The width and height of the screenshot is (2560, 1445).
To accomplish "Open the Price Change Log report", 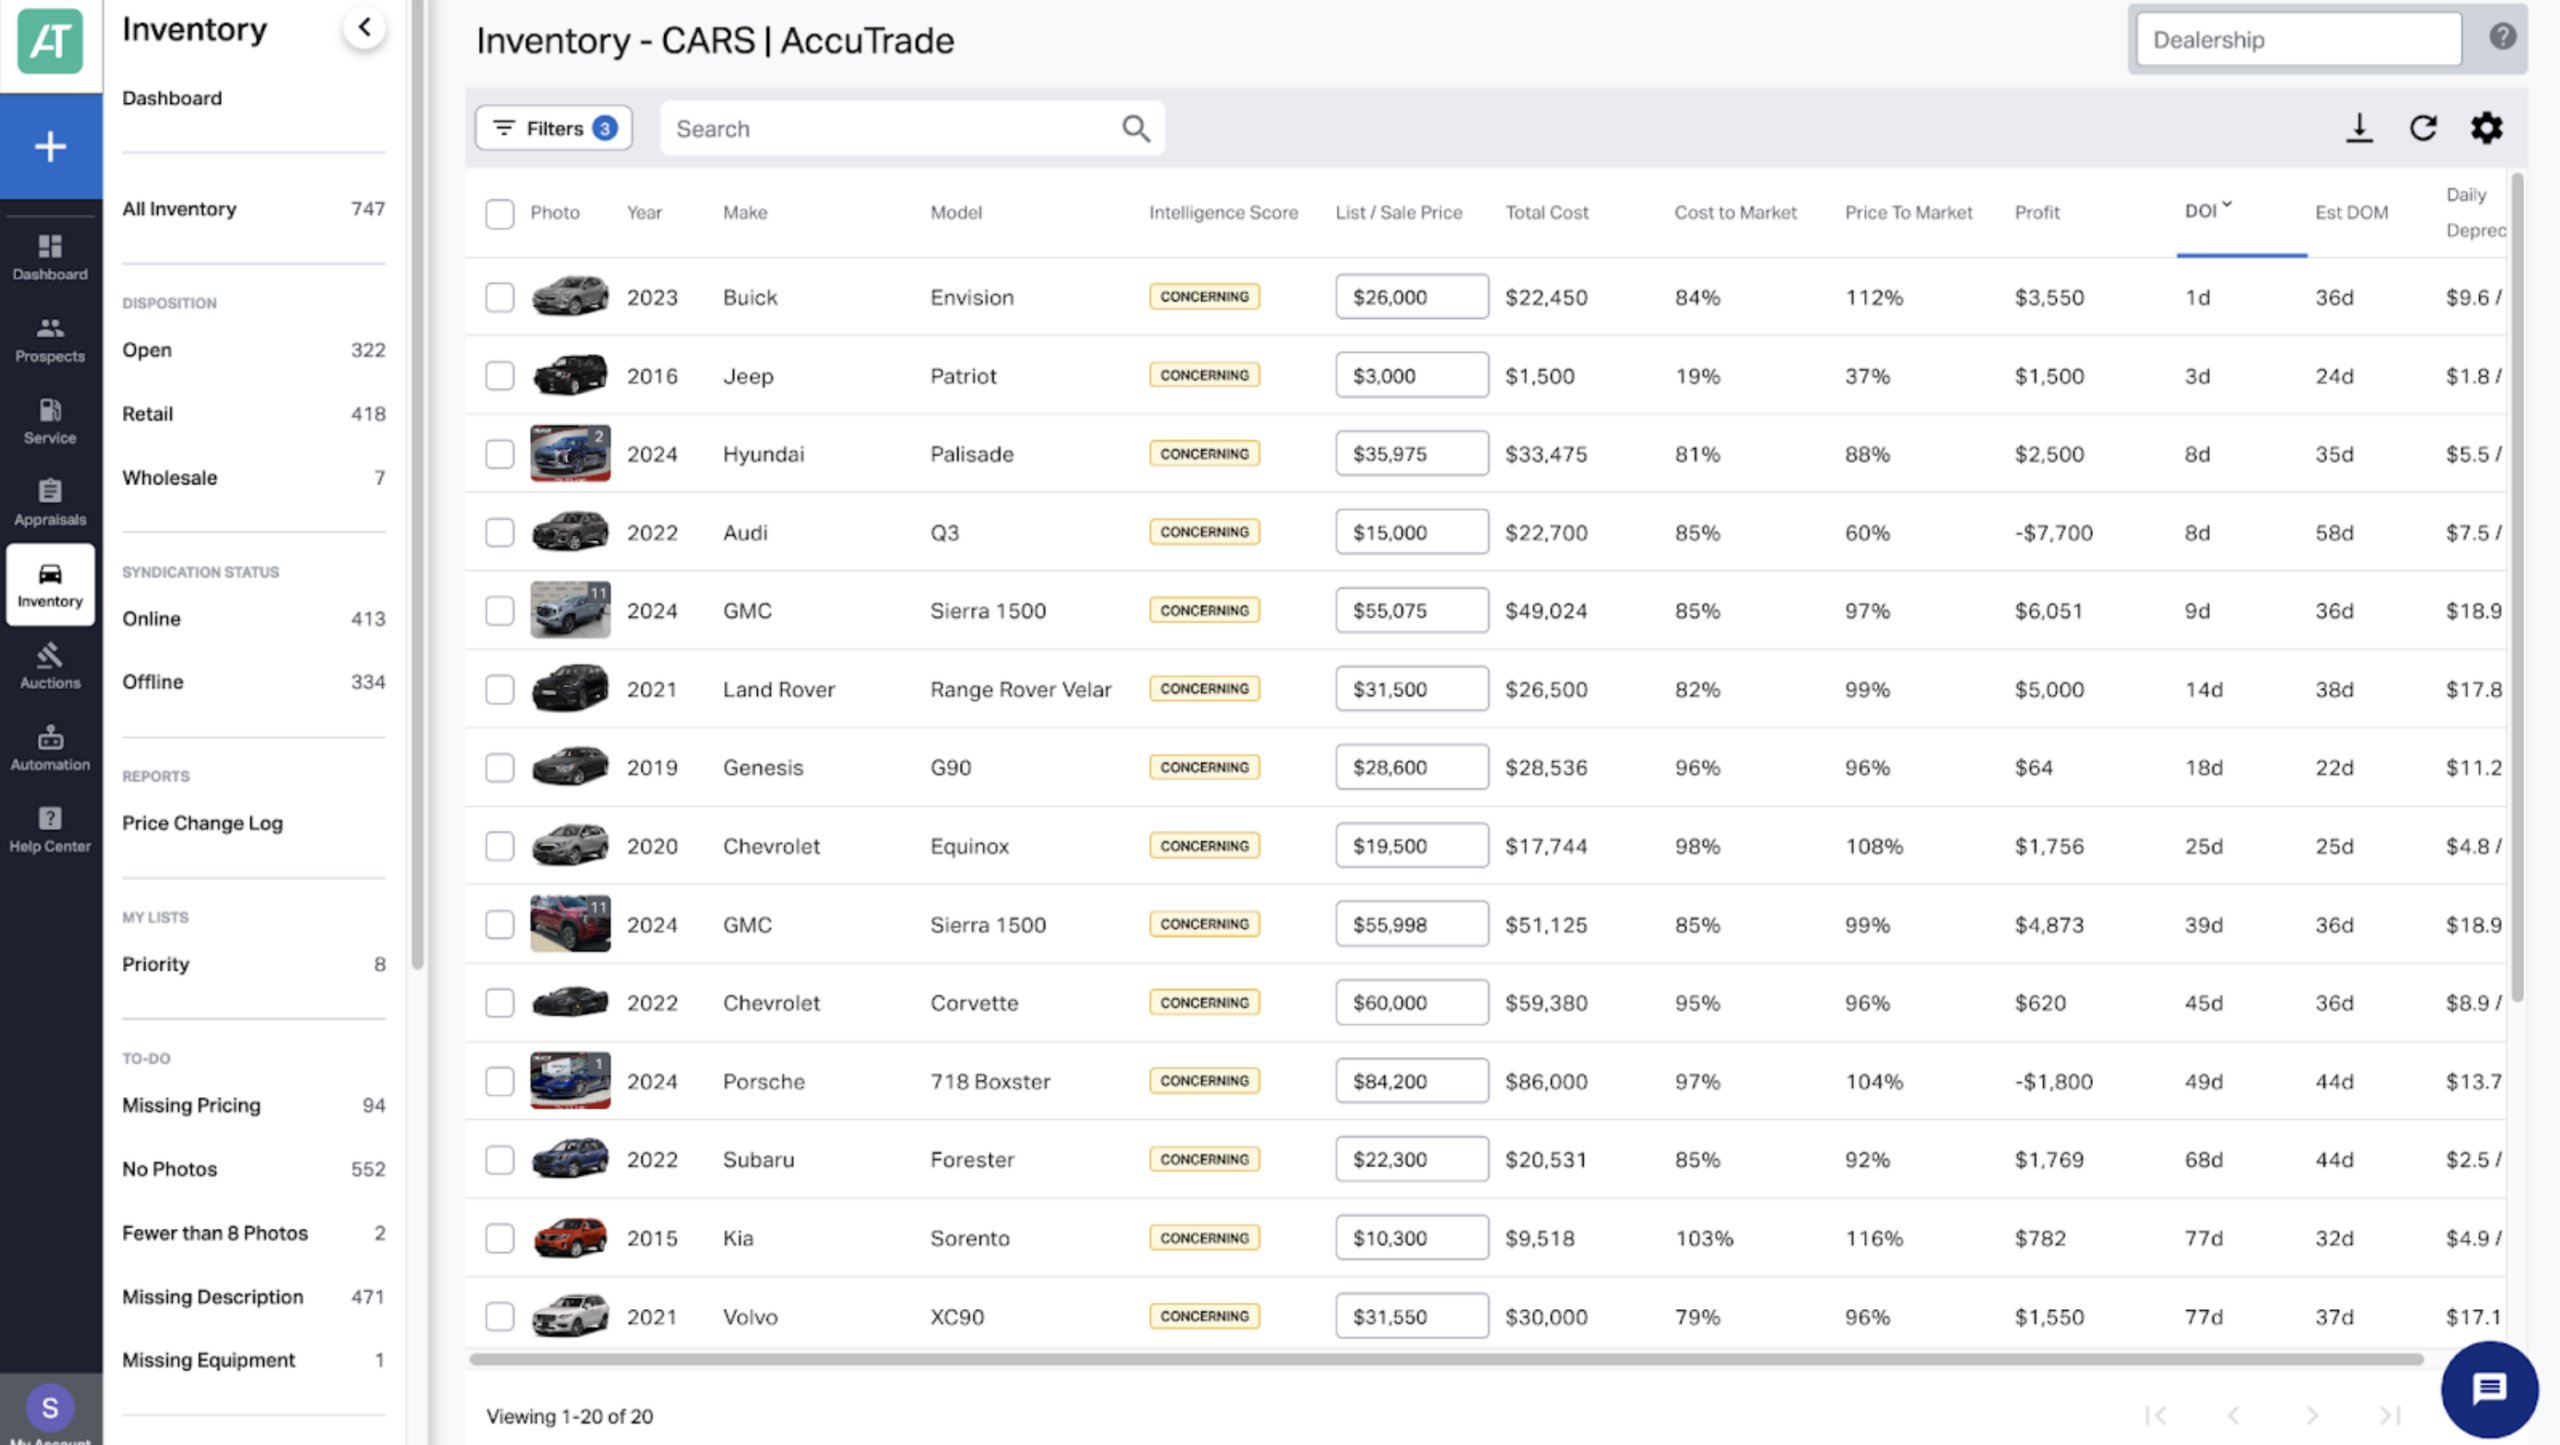I will [202, 823].
